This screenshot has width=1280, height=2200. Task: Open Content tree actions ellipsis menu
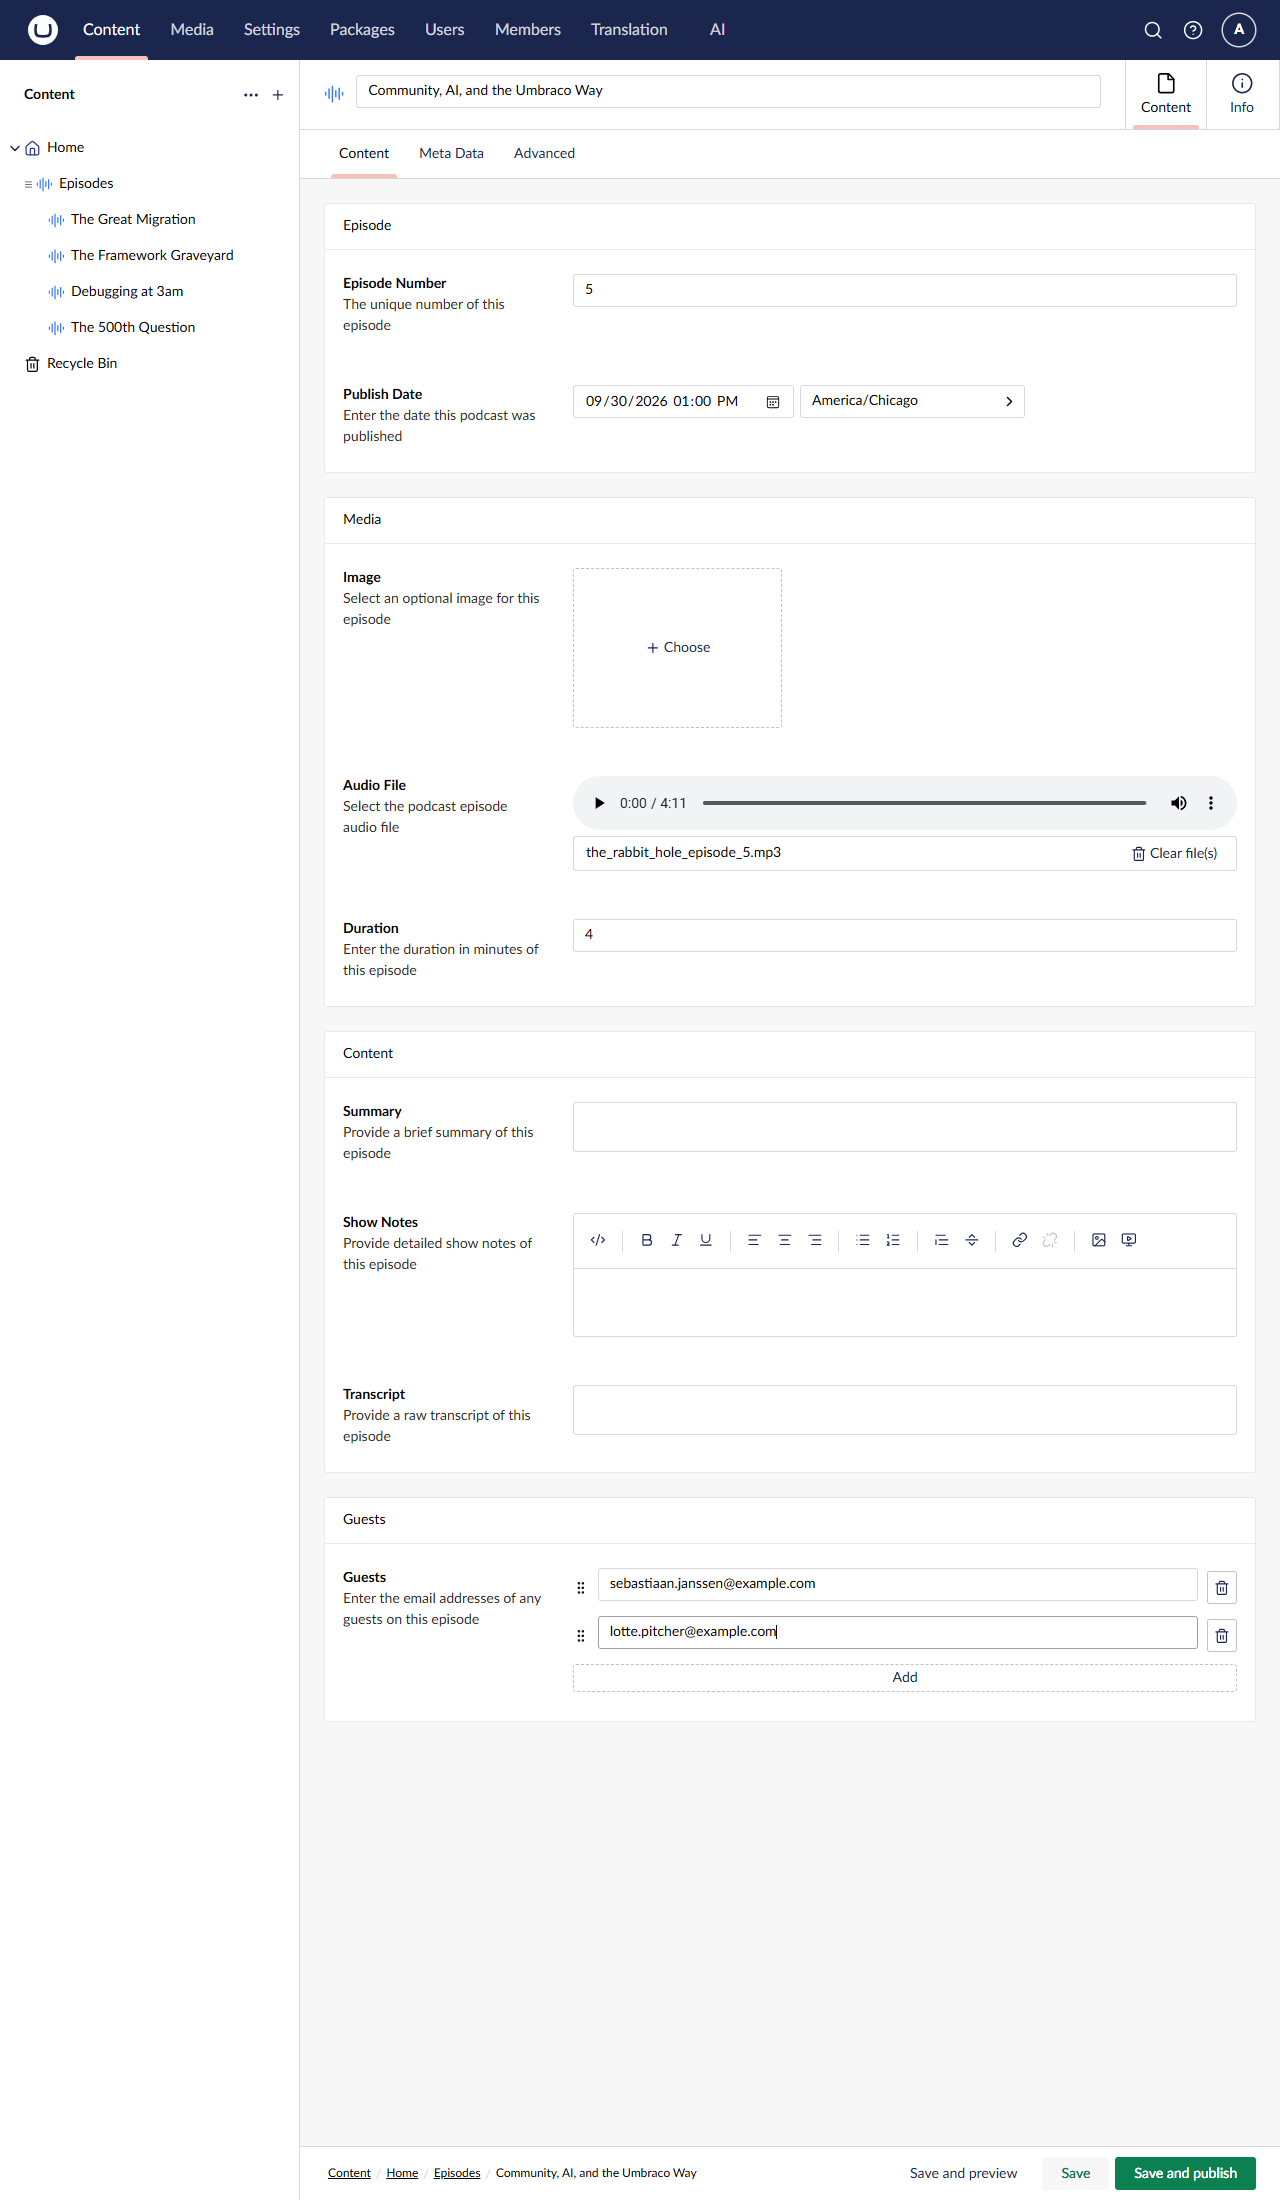pos(251,95)
